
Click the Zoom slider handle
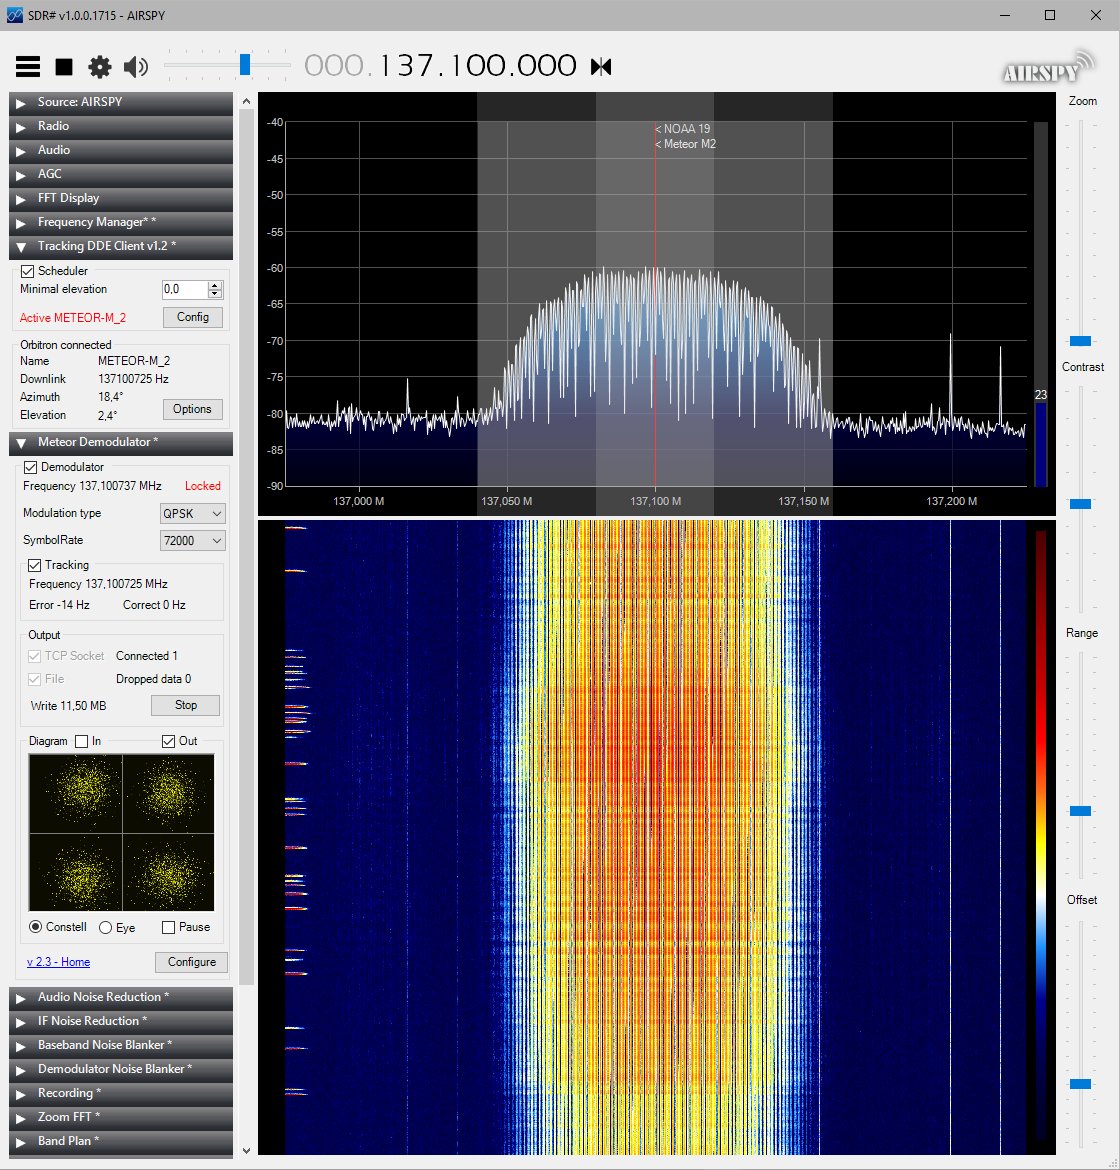1080,341
